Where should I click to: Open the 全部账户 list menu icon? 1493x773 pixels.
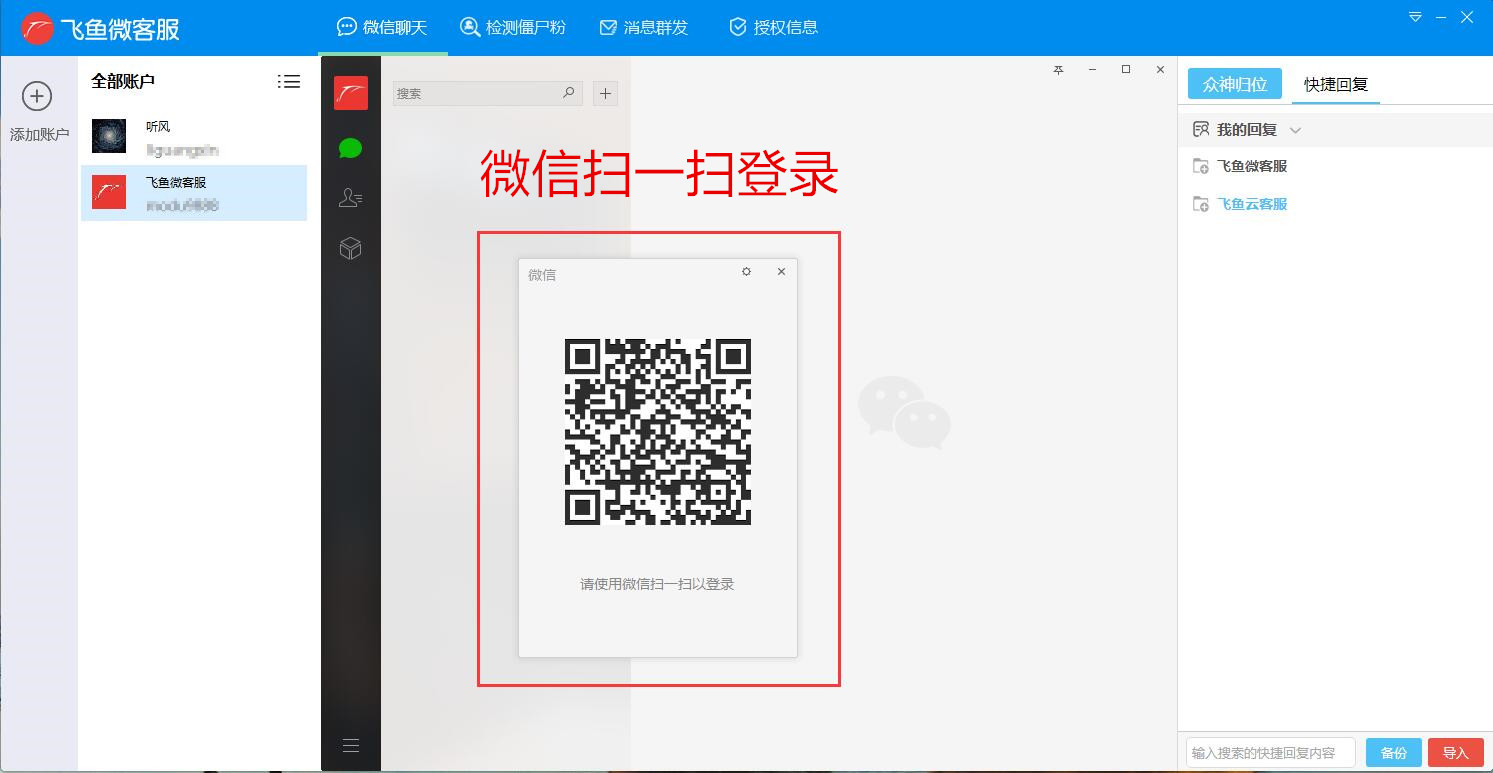(289, 82)
